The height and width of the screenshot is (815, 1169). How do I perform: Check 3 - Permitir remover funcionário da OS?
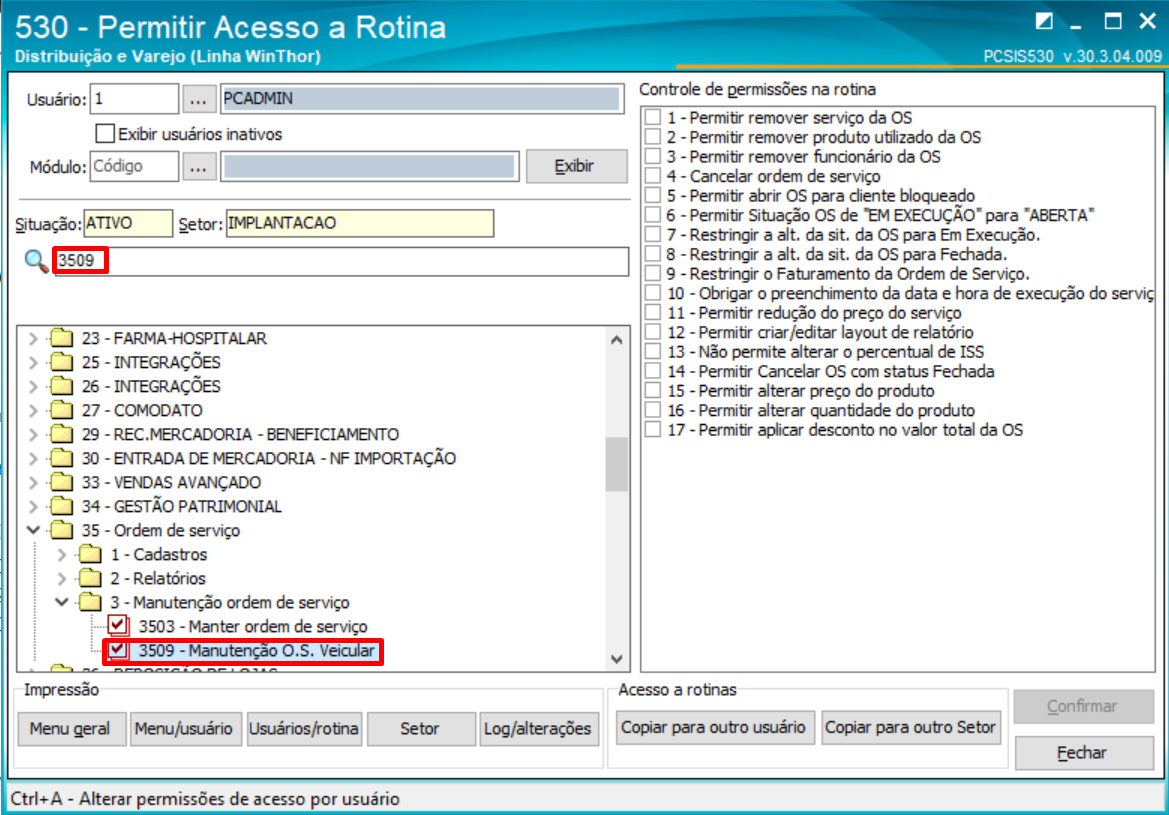(653, 157)
